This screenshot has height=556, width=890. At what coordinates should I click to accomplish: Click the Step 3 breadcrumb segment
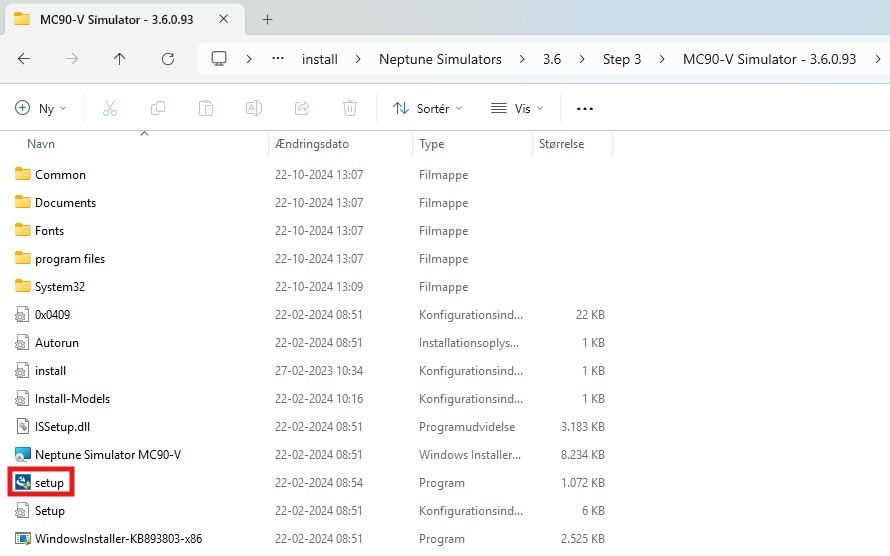click(x=622, y=59)
